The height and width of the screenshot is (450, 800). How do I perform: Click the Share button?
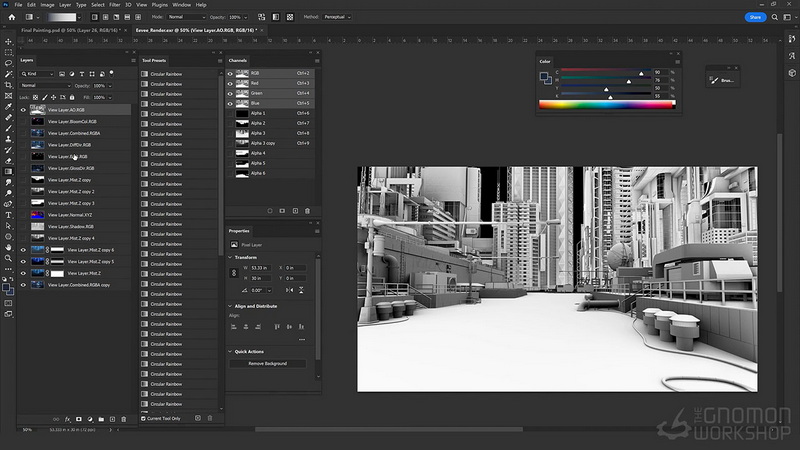(755, 17)
